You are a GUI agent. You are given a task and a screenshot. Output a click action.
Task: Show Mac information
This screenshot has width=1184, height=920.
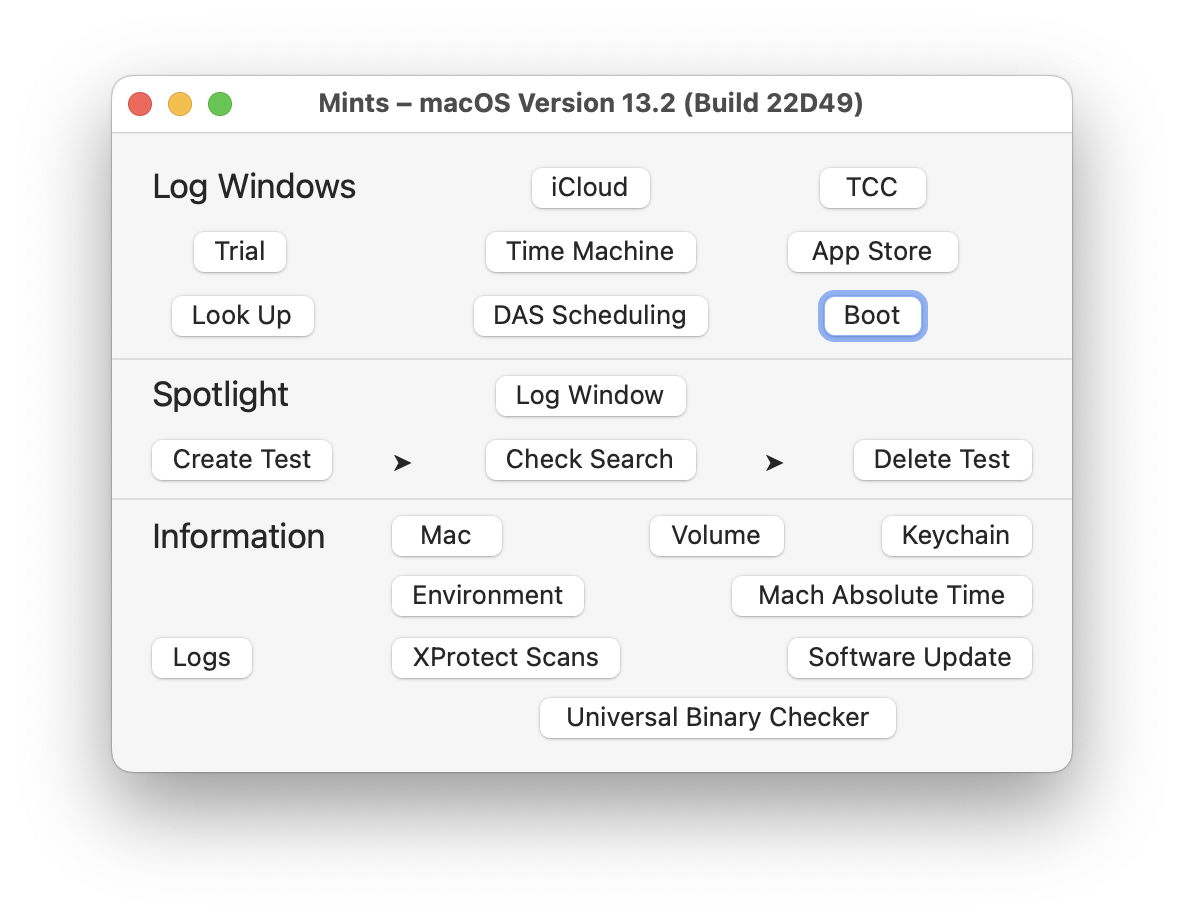click(446, 536)
